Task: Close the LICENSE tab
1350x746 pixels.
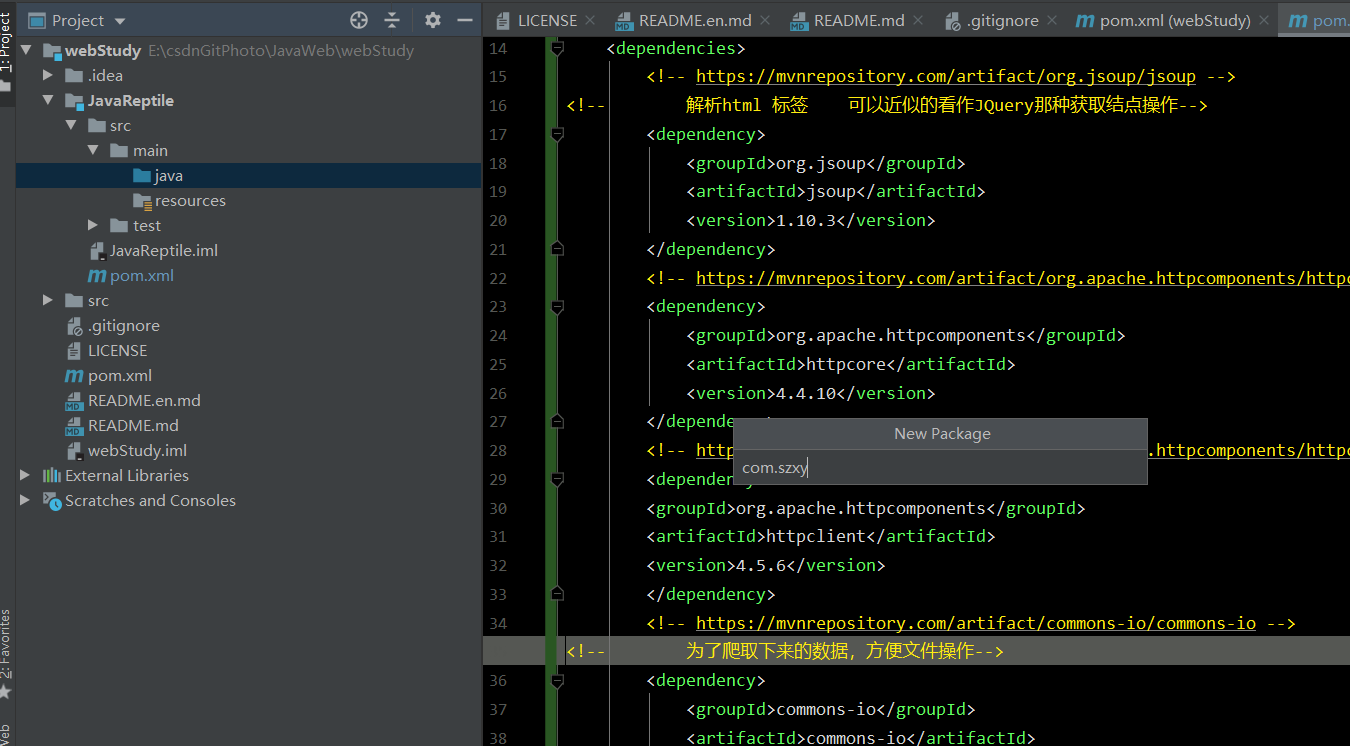Action: [591, 20]
